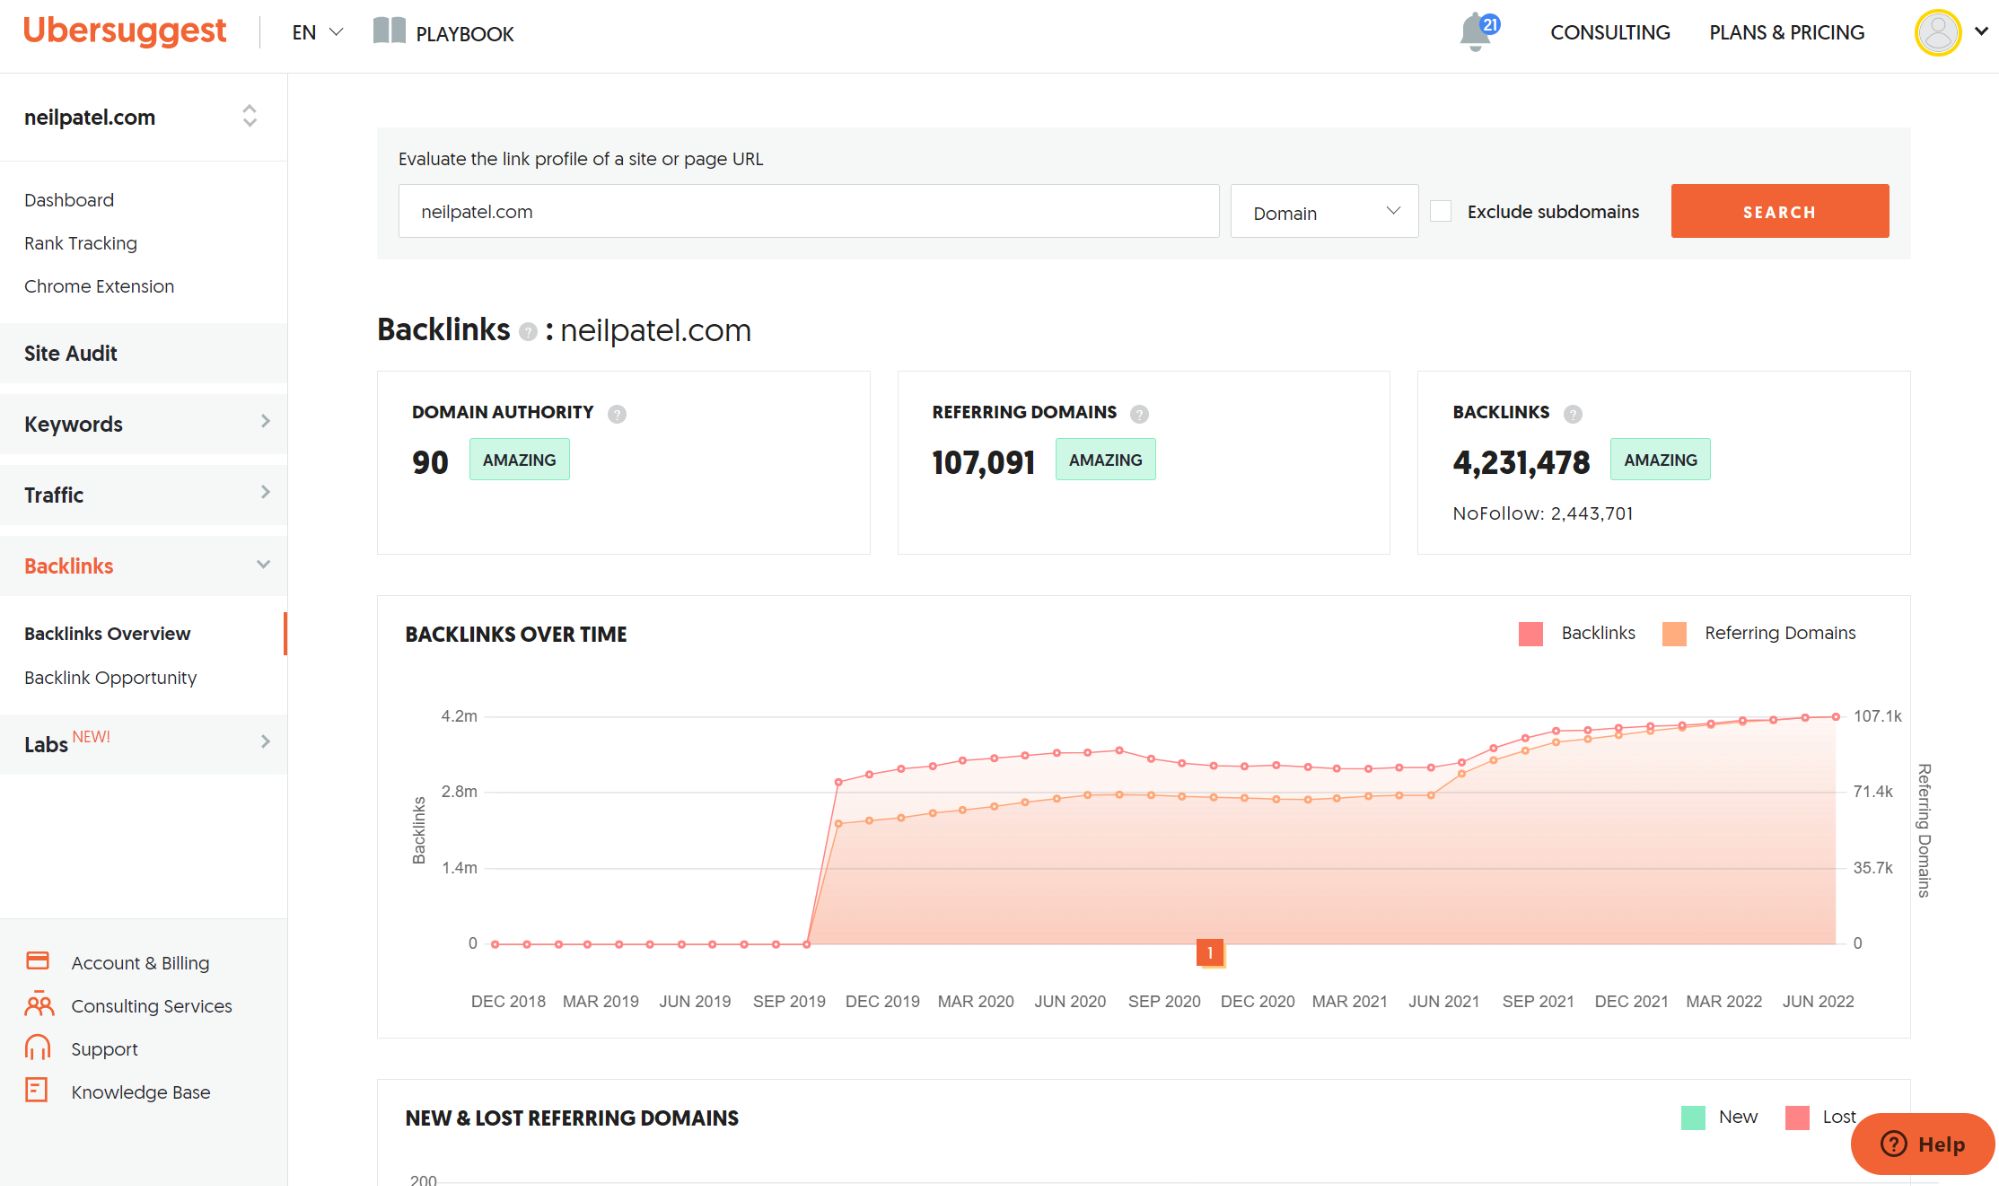Click the SEARCH button

(x=1778, y=211)
